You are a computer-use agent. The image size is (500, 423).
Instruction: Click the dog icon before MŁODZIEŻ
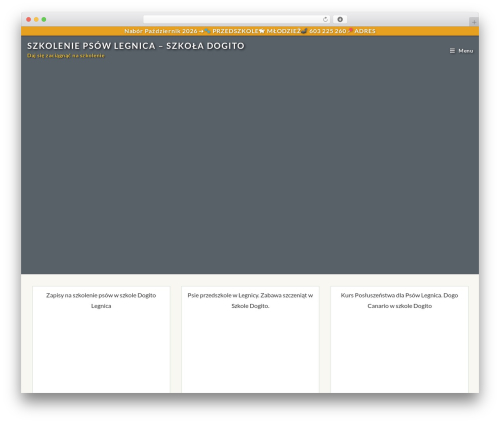click(262, 31)
